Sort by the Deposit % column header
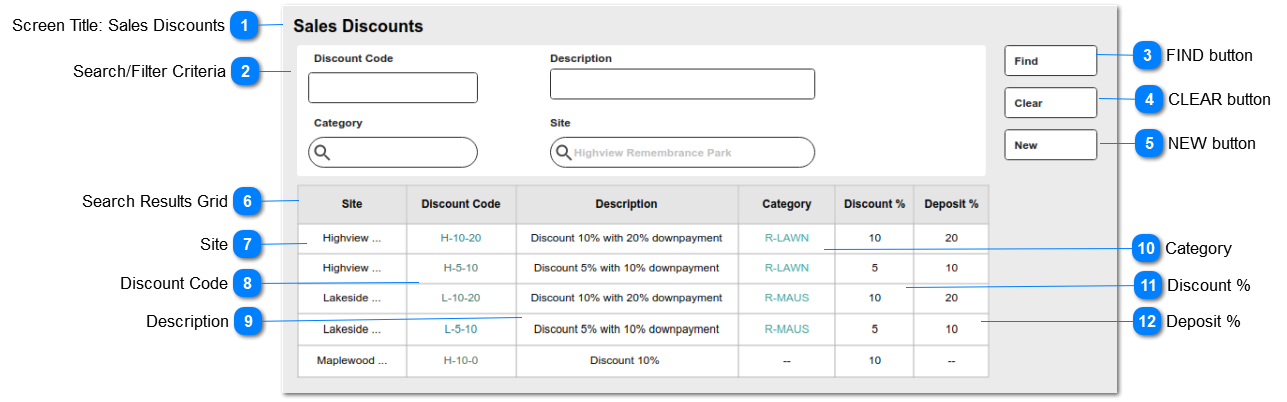The height and width of the screenshot is (402, 1287). [951, 204]
